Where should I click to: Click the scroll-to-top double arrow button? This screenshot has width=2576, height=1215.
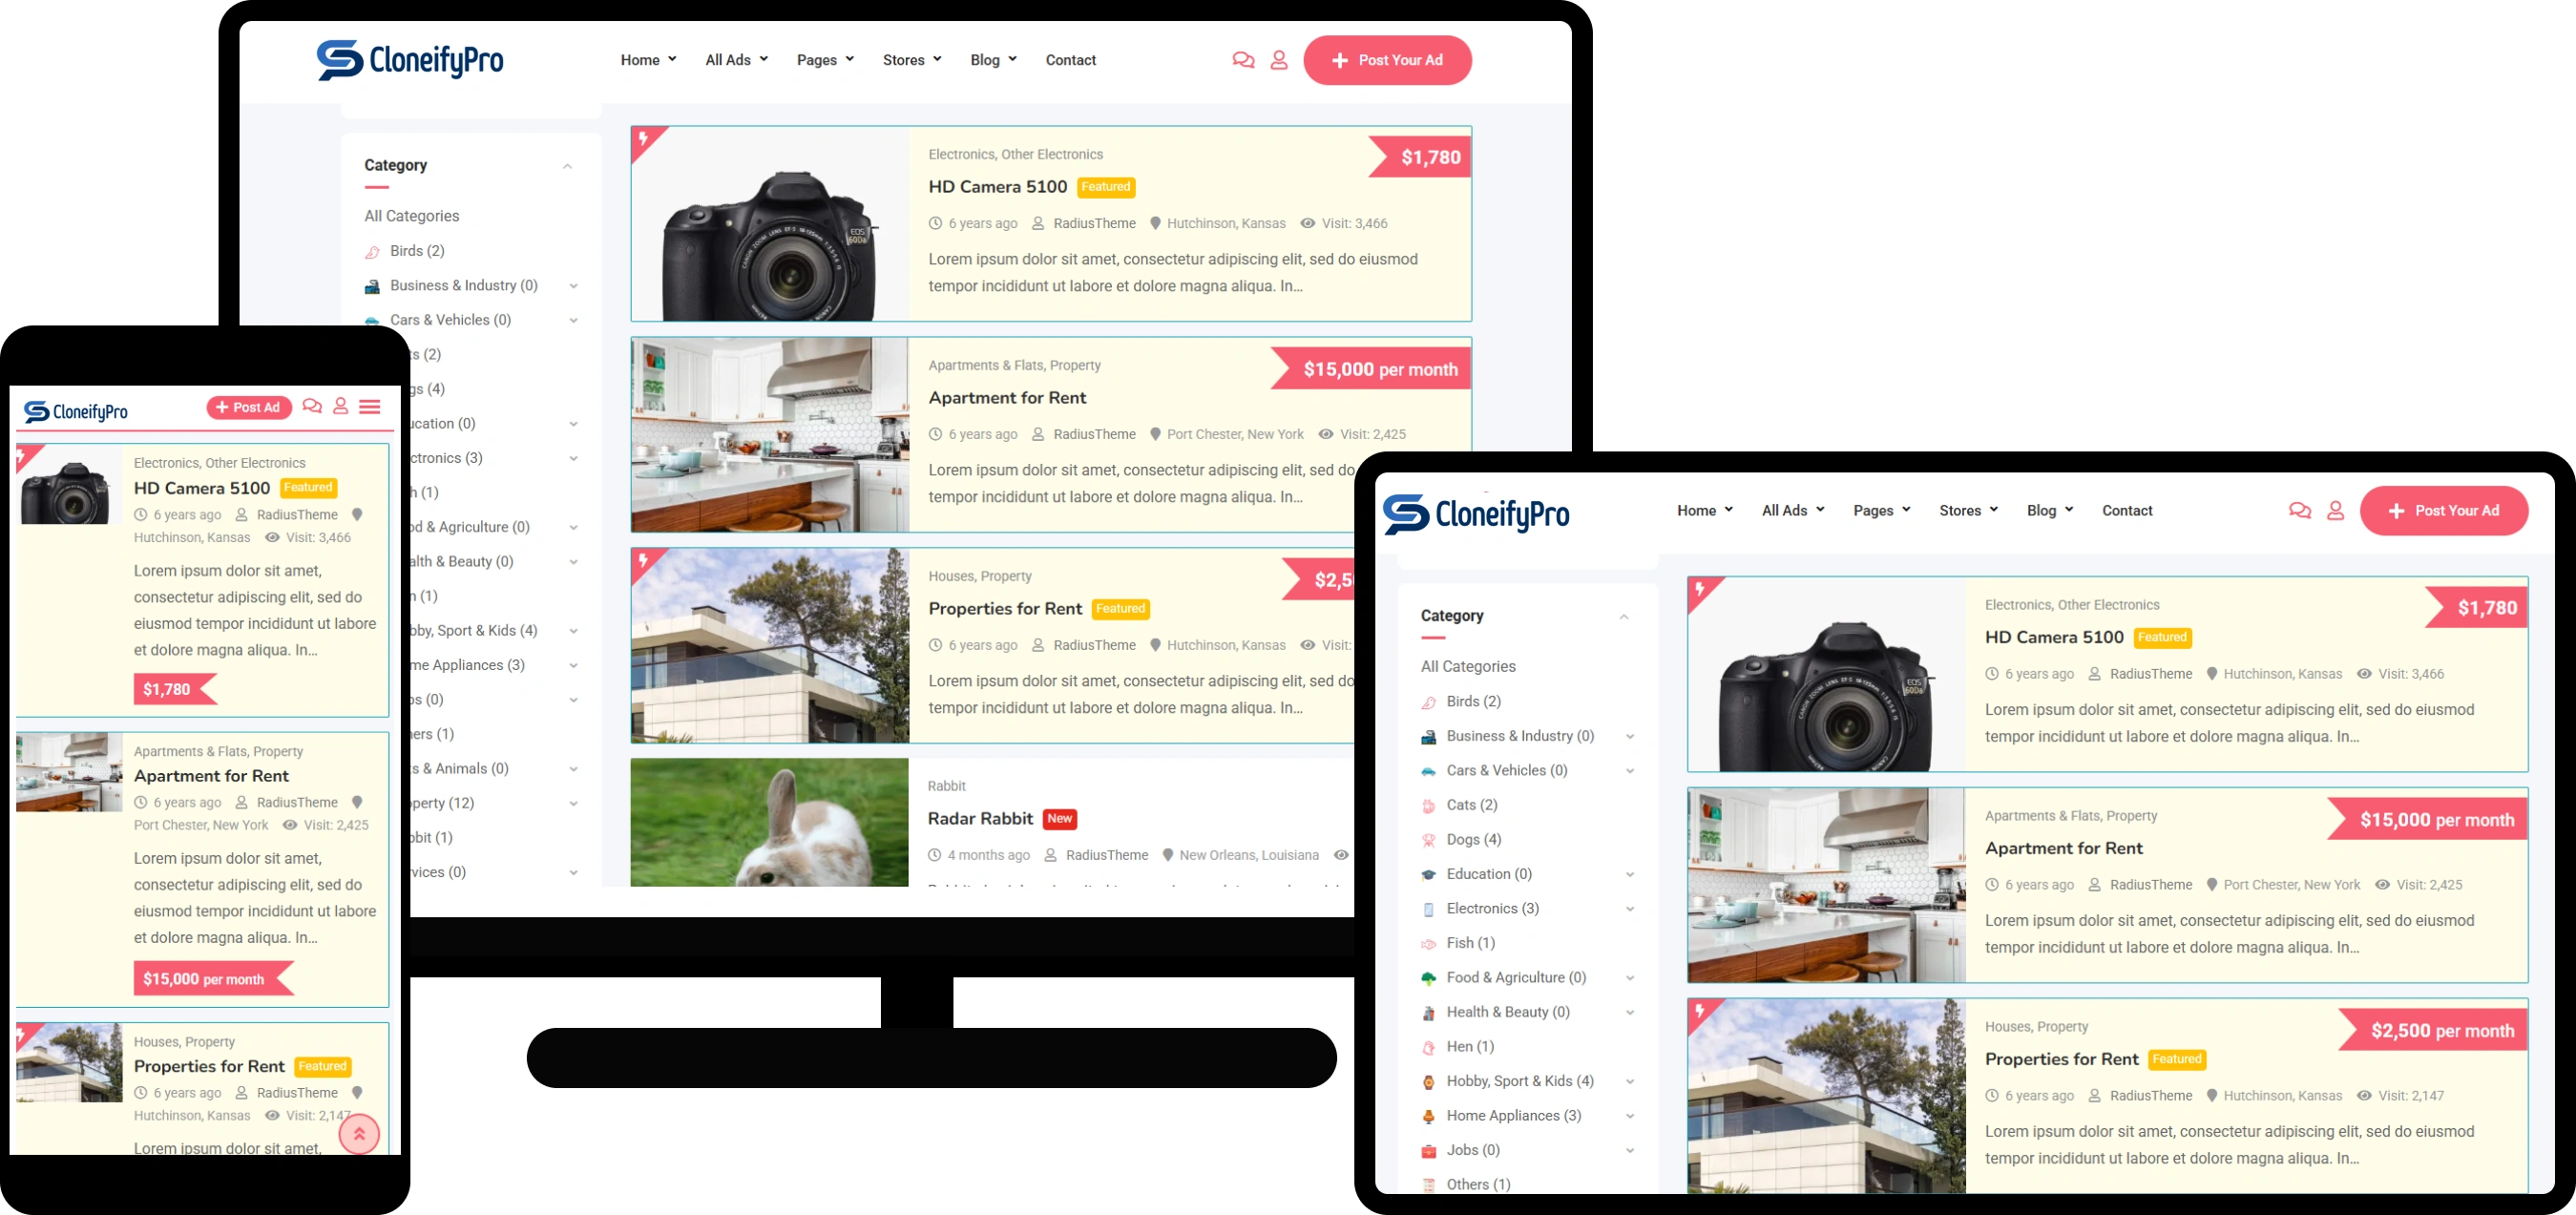(x=359, y=1134)
